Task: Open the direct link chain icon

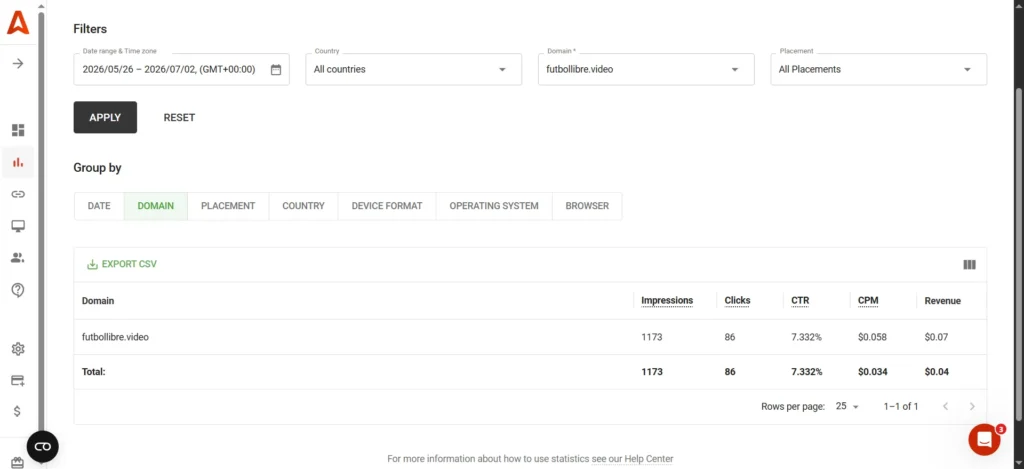Action: 18,194
